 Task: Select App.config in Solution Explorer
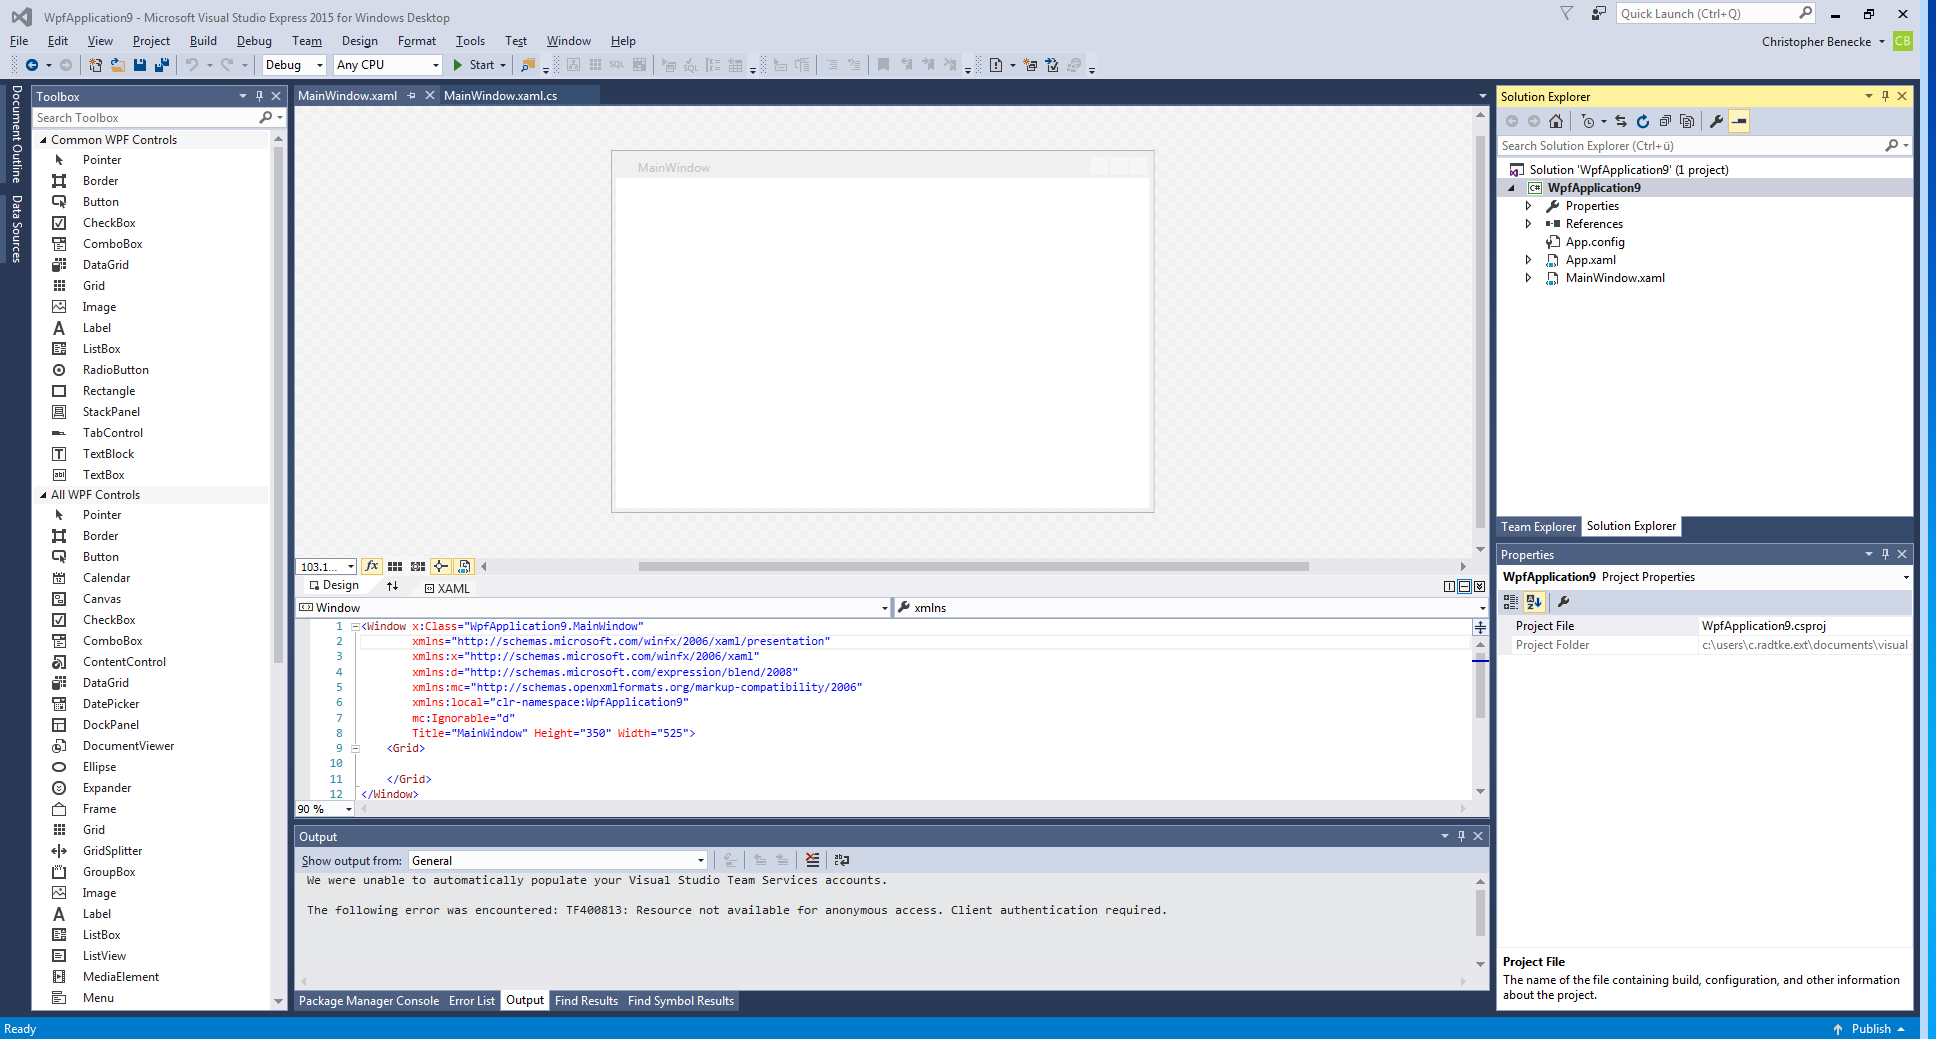tap(1594, 242)
